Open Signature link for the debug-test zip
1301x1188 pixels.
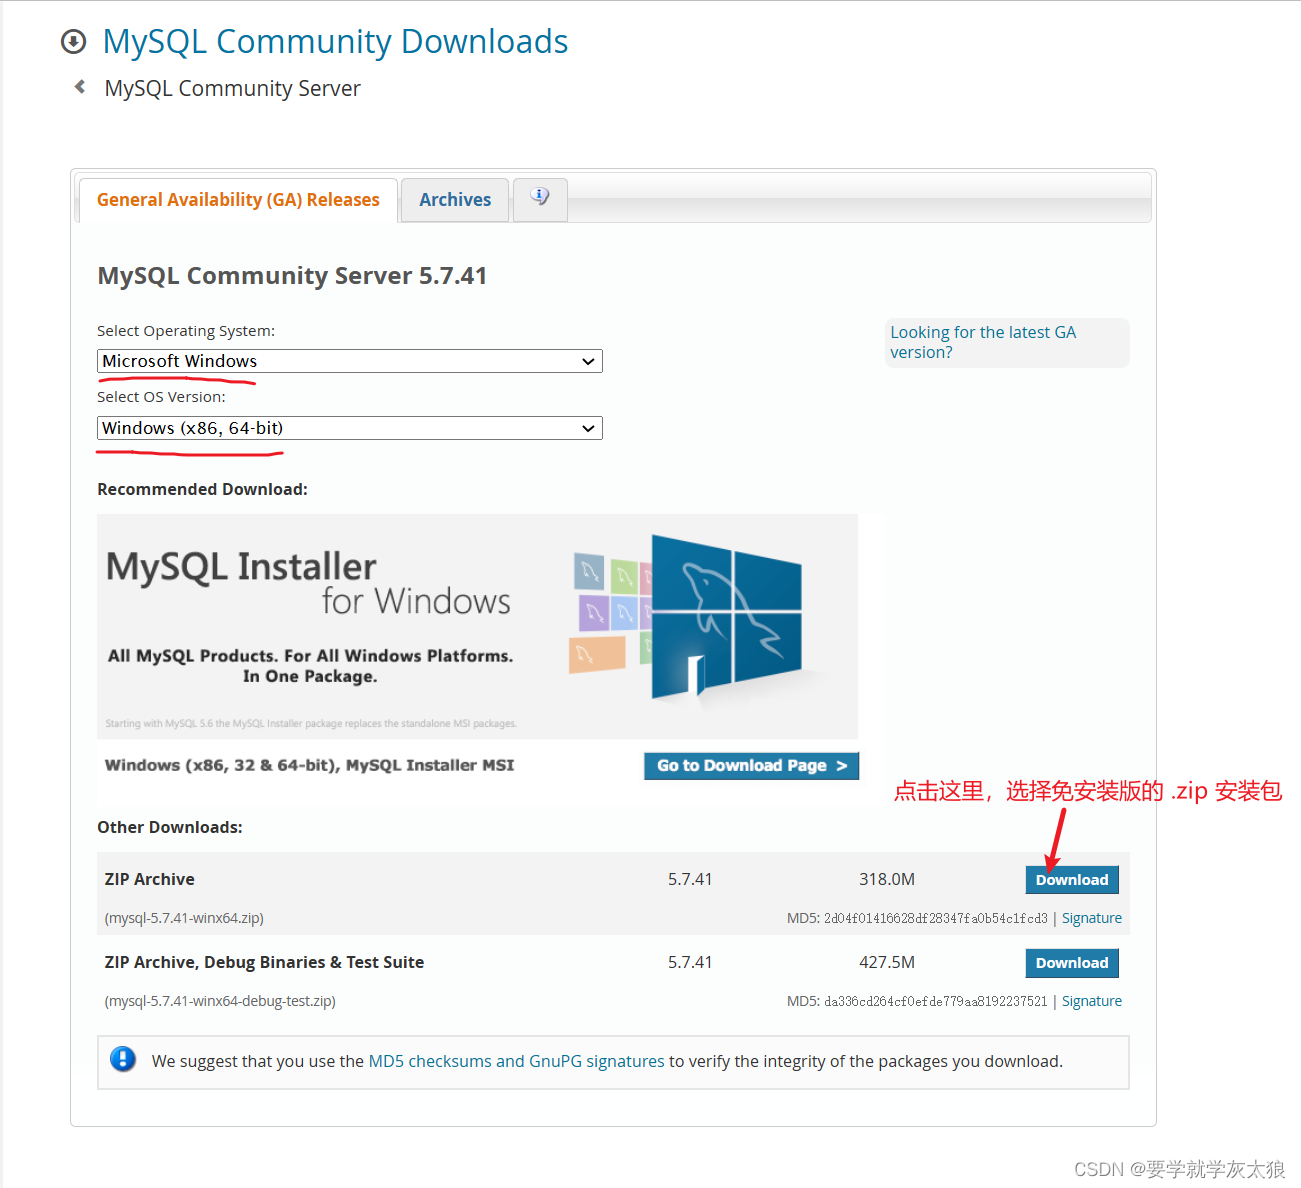[1091, 1001]
